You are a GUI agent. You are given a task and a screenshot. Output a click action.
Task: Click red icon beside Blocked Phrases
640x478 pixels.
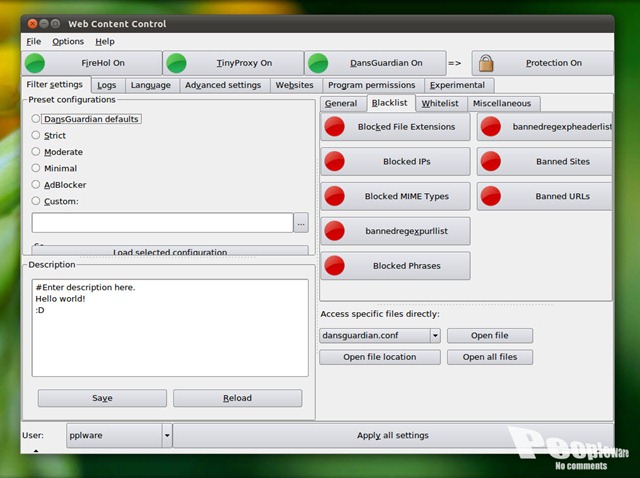[x=335, y=266]
